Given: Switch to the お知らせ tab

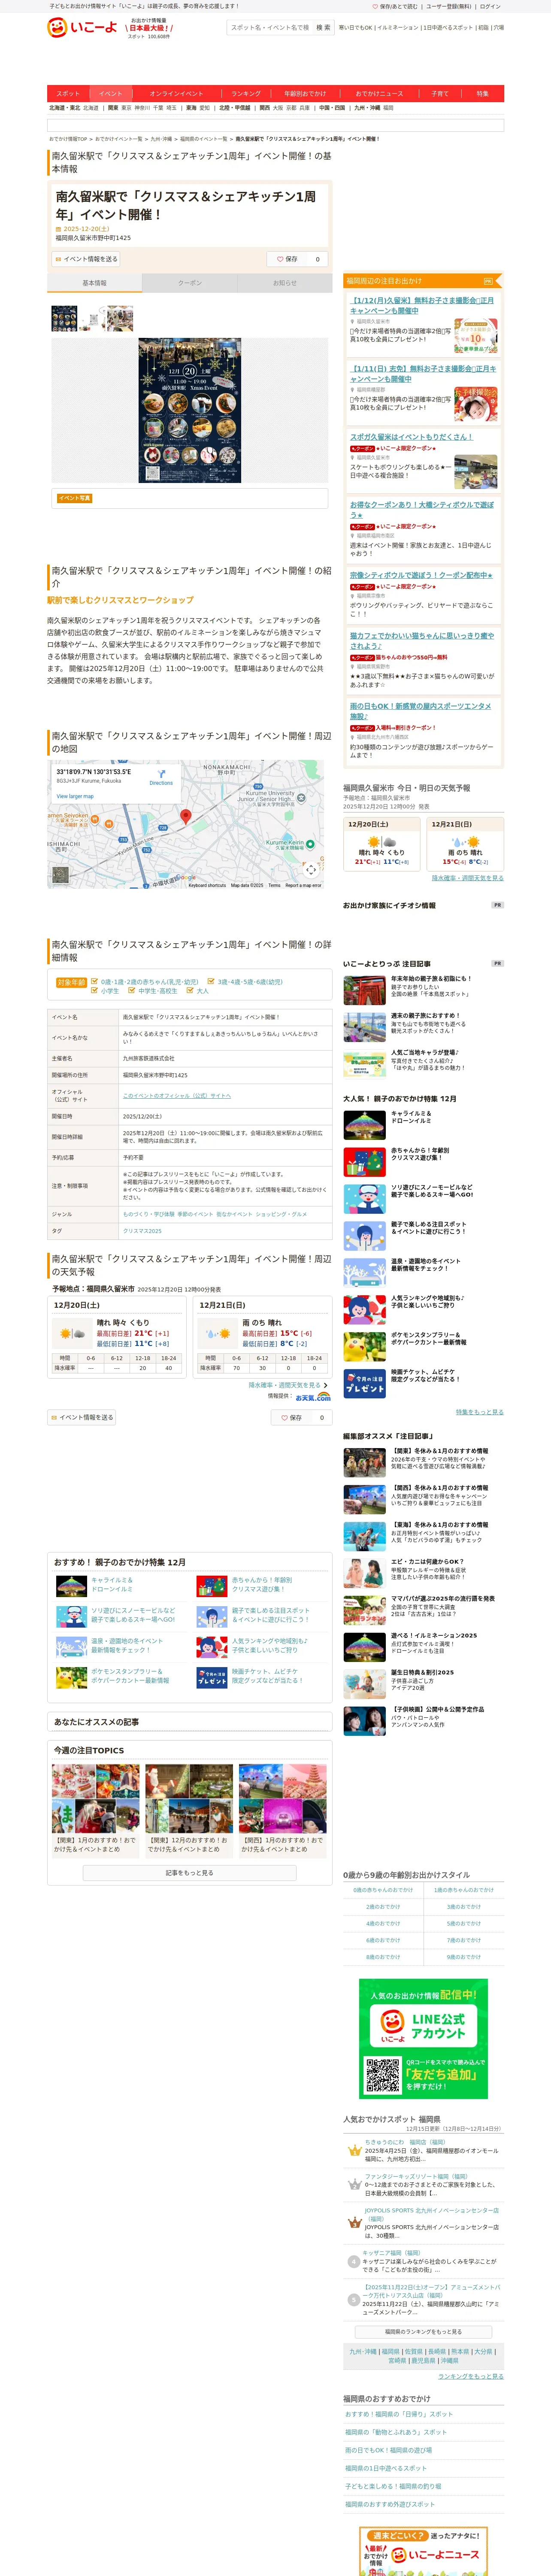Looking at the screenshot, I should pyautogui.click(x=284, y=283).
